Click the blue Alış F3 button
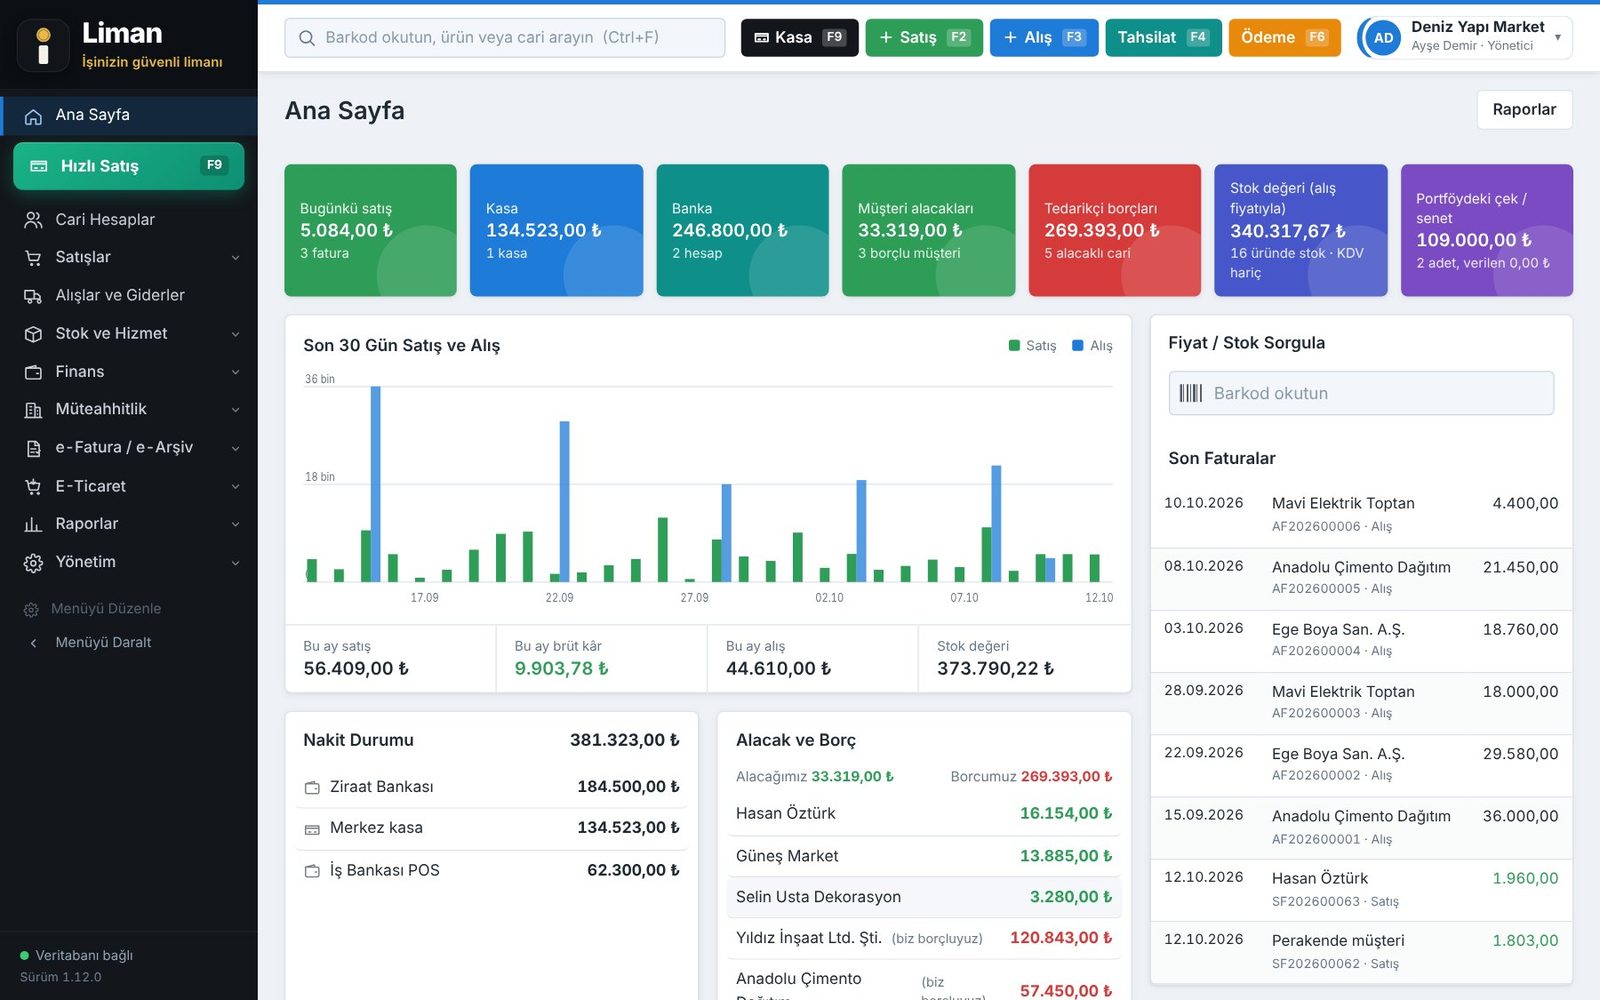The height and width of the screenshot is (1000, 1600). click(x=1044, y=38)
